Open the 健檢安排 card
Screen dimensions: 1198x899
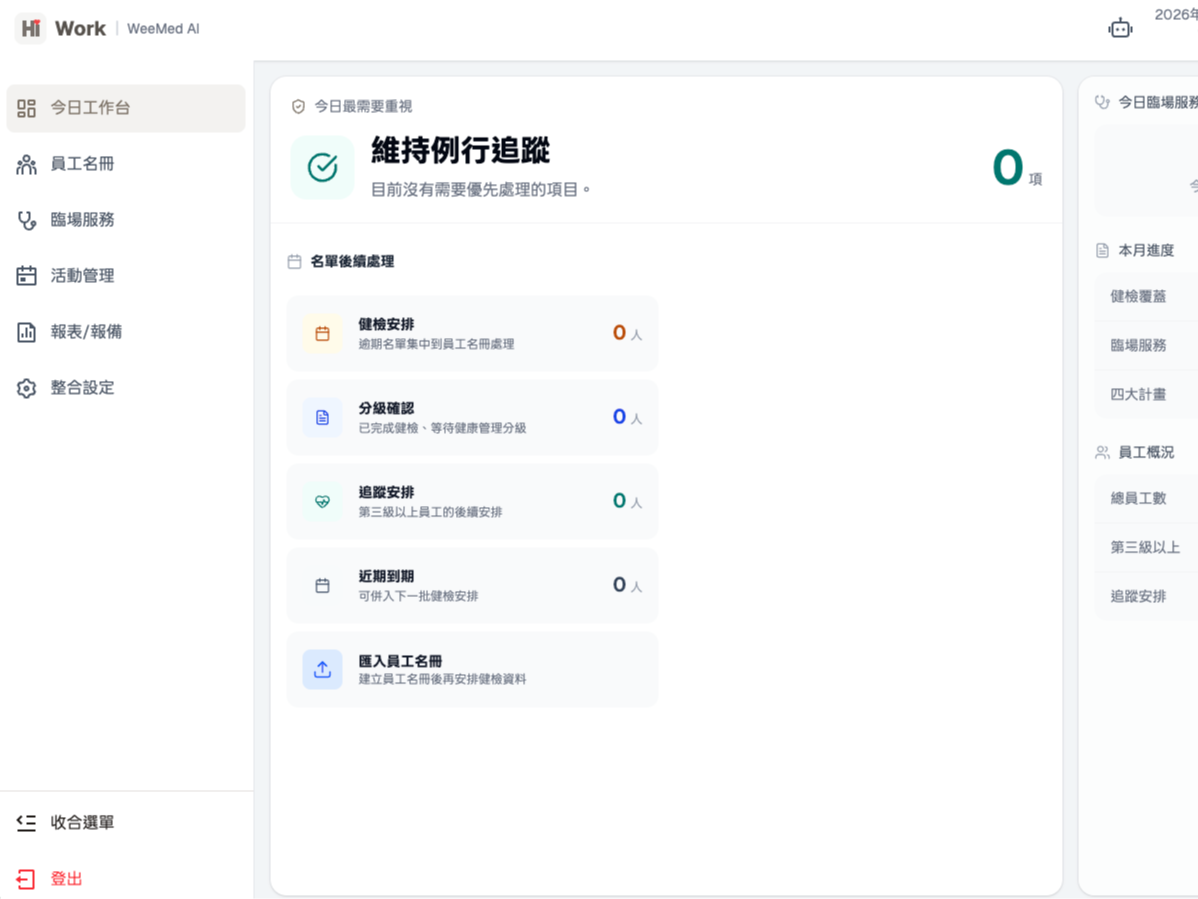472,334
